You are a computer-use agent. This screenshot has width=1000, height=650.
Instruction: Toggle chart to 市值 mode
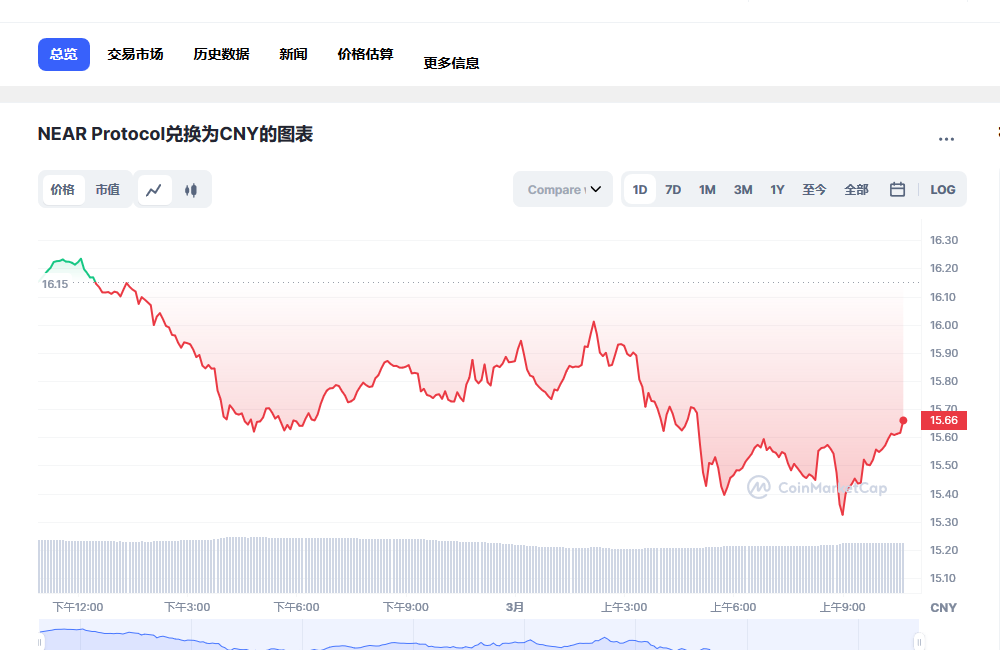(x=108, y=190)
